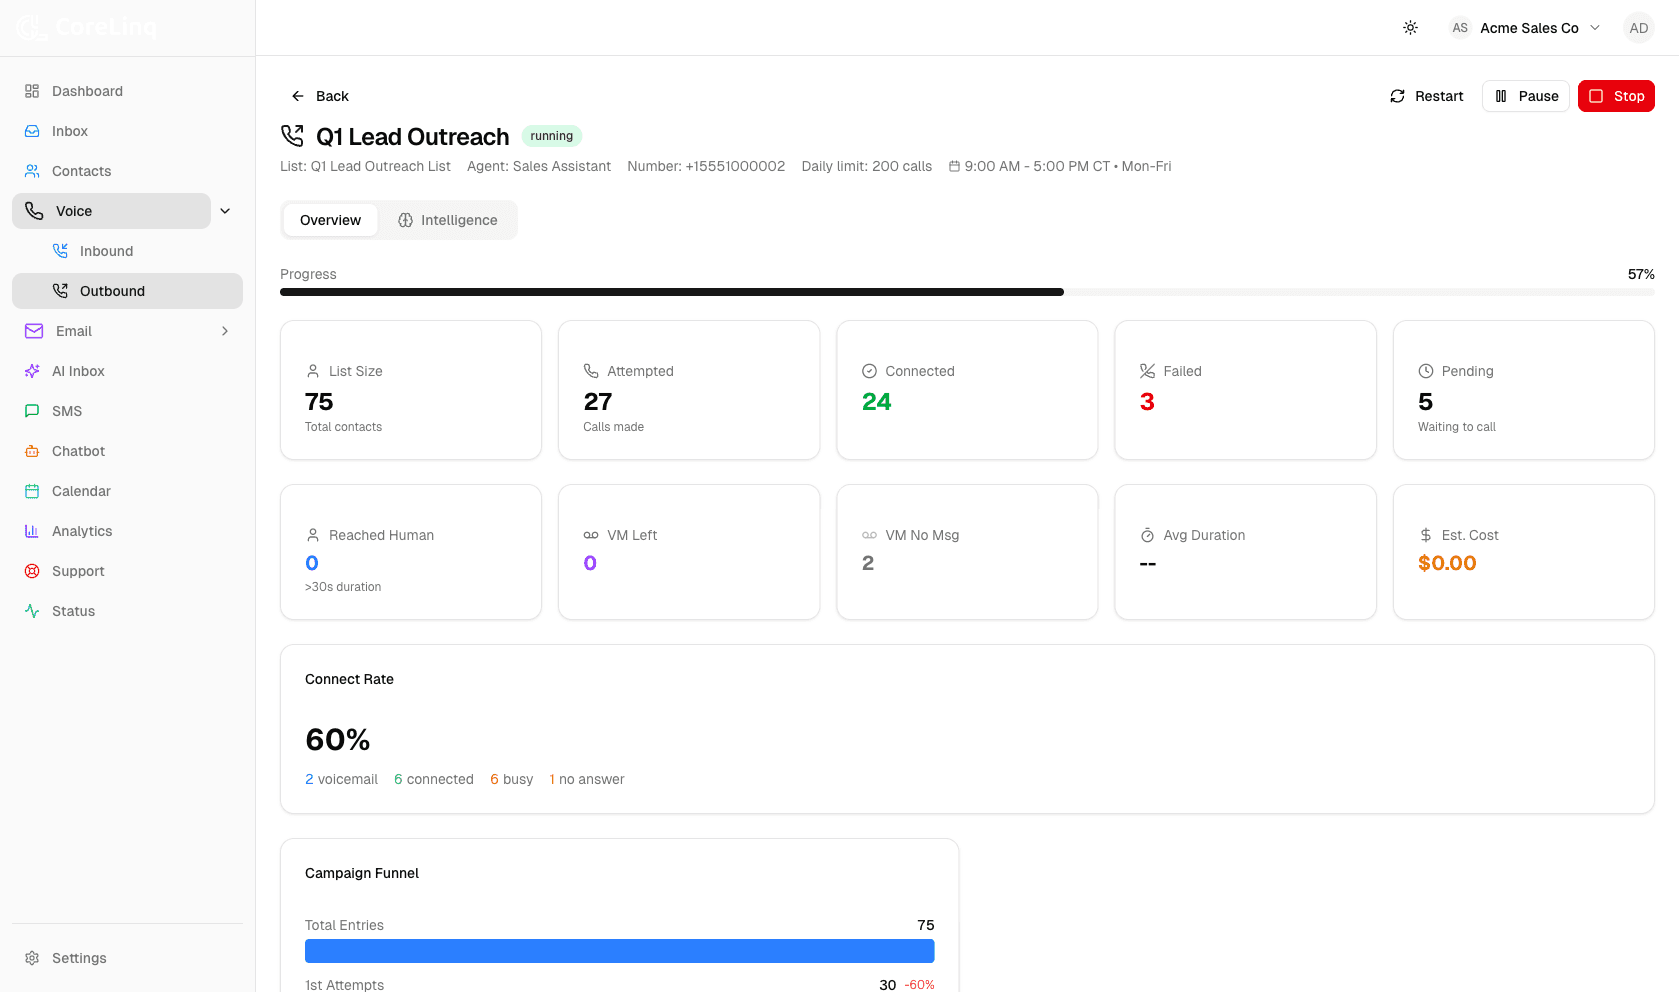Collapse the Voice submenu chevron
1679x992 pixels.
pos(225,211)
